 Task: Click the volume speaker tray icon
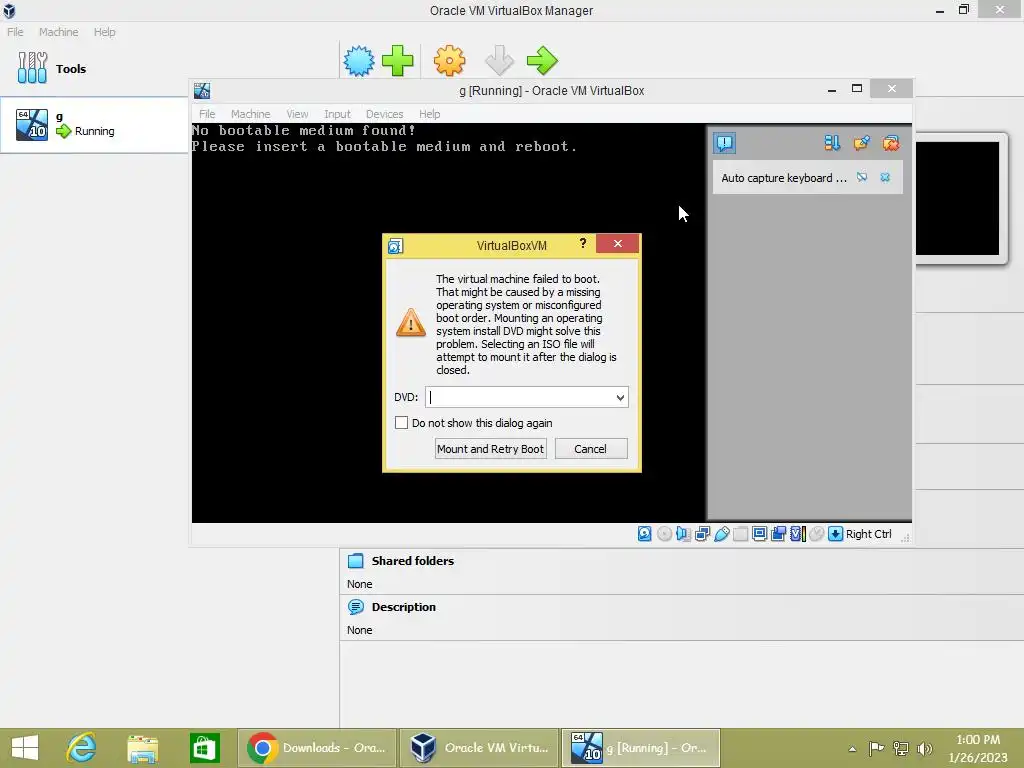coord(924,748)
